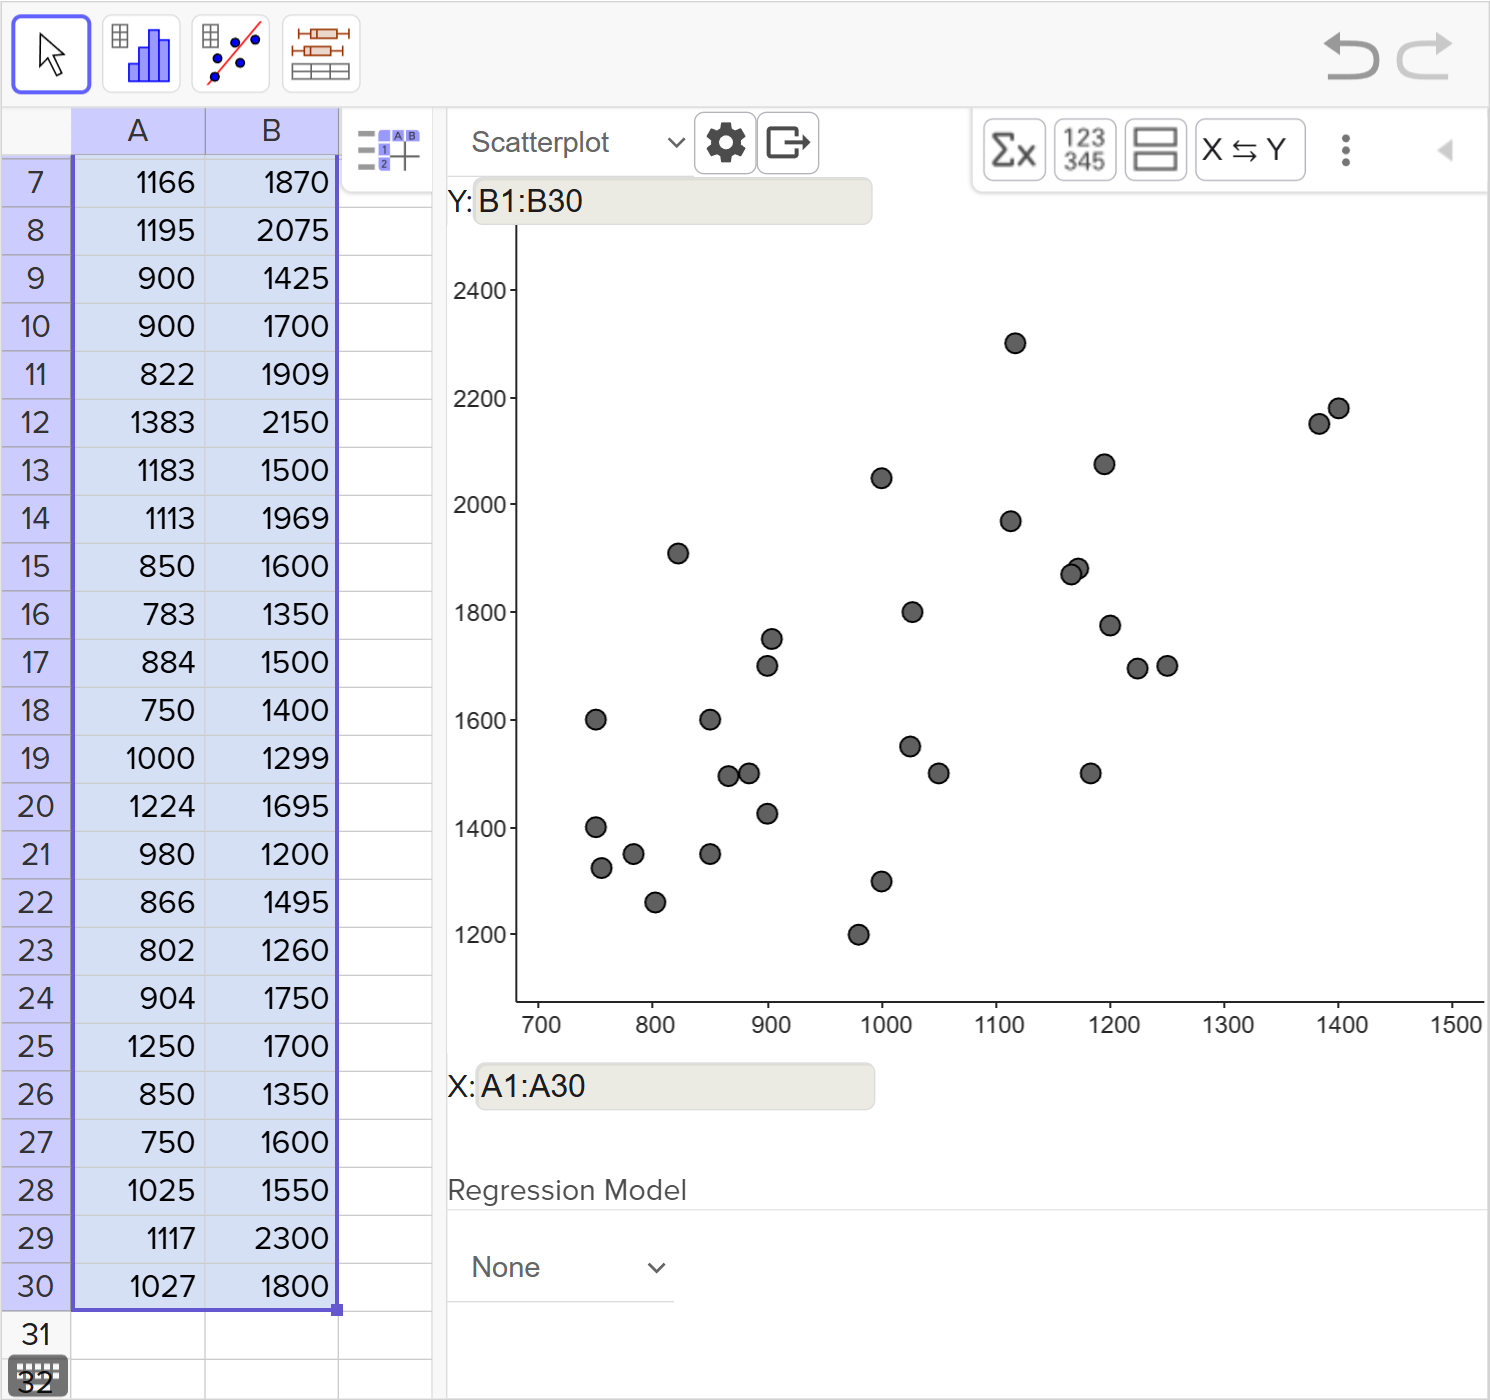1490x1400 pixels.
Task: Collapse the style bar triangle arrow
Action: click(x=1445, y=150)
